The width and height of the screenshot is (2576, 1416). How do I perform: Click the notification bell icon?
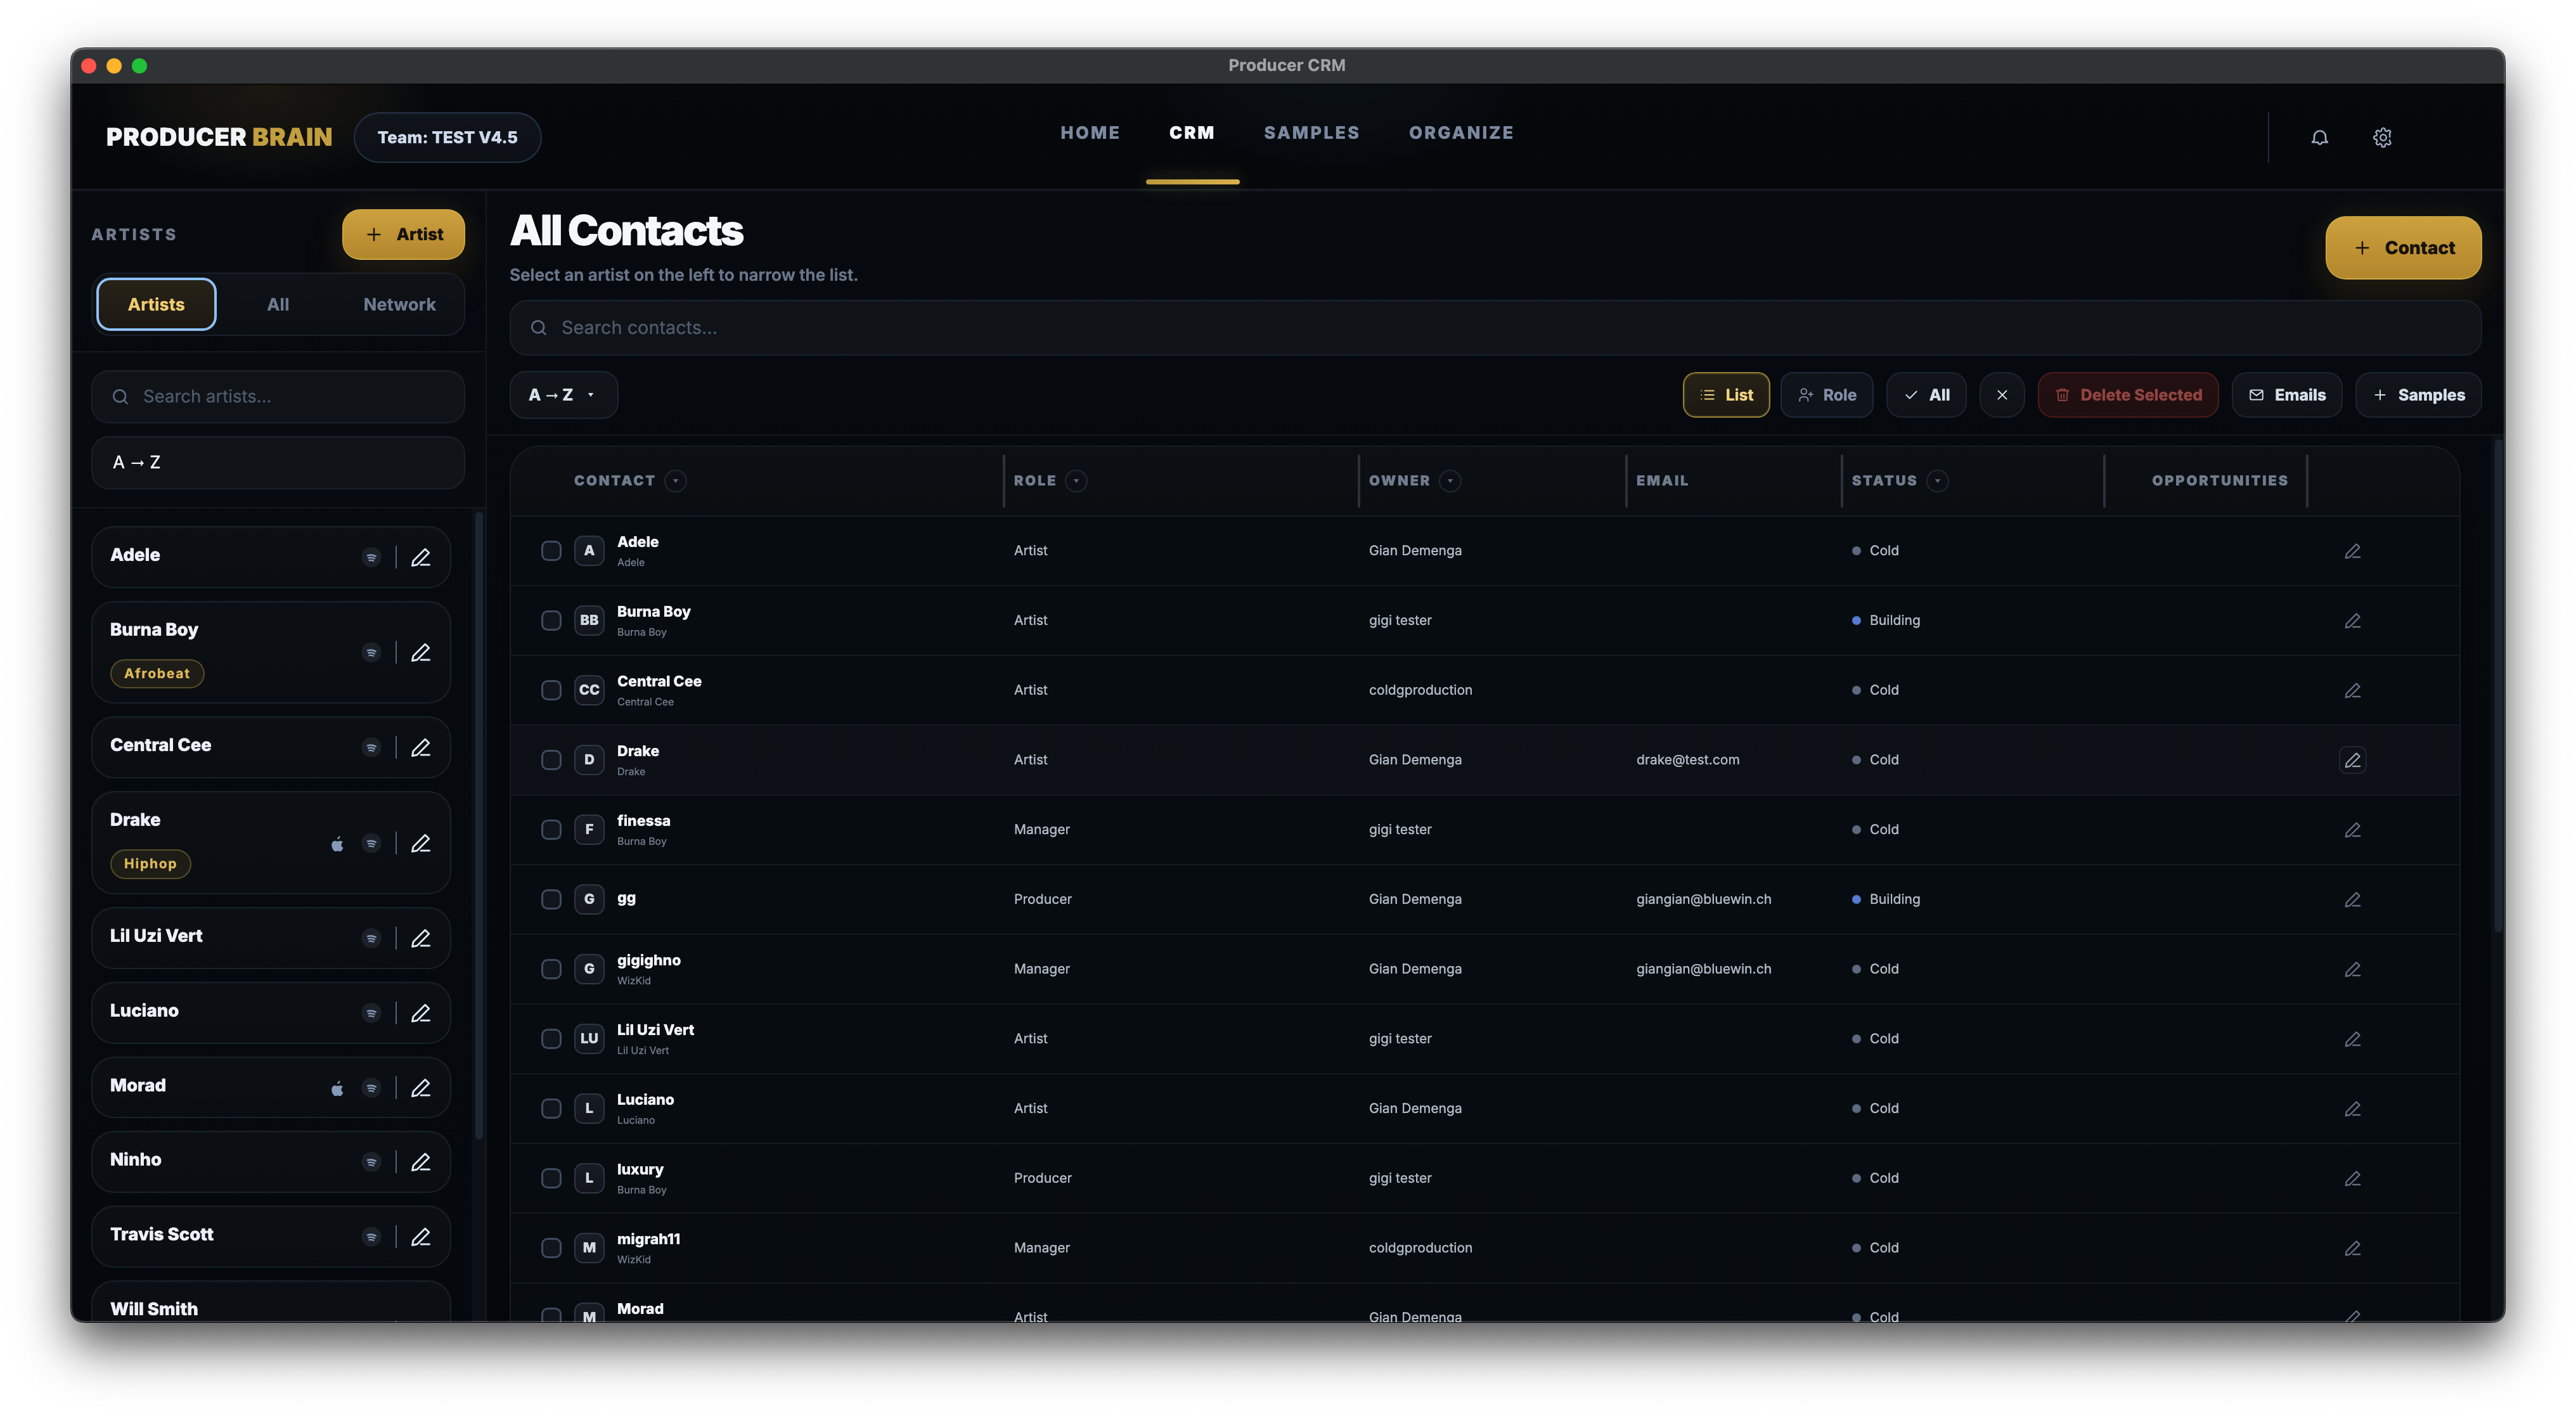[2321, 137]
